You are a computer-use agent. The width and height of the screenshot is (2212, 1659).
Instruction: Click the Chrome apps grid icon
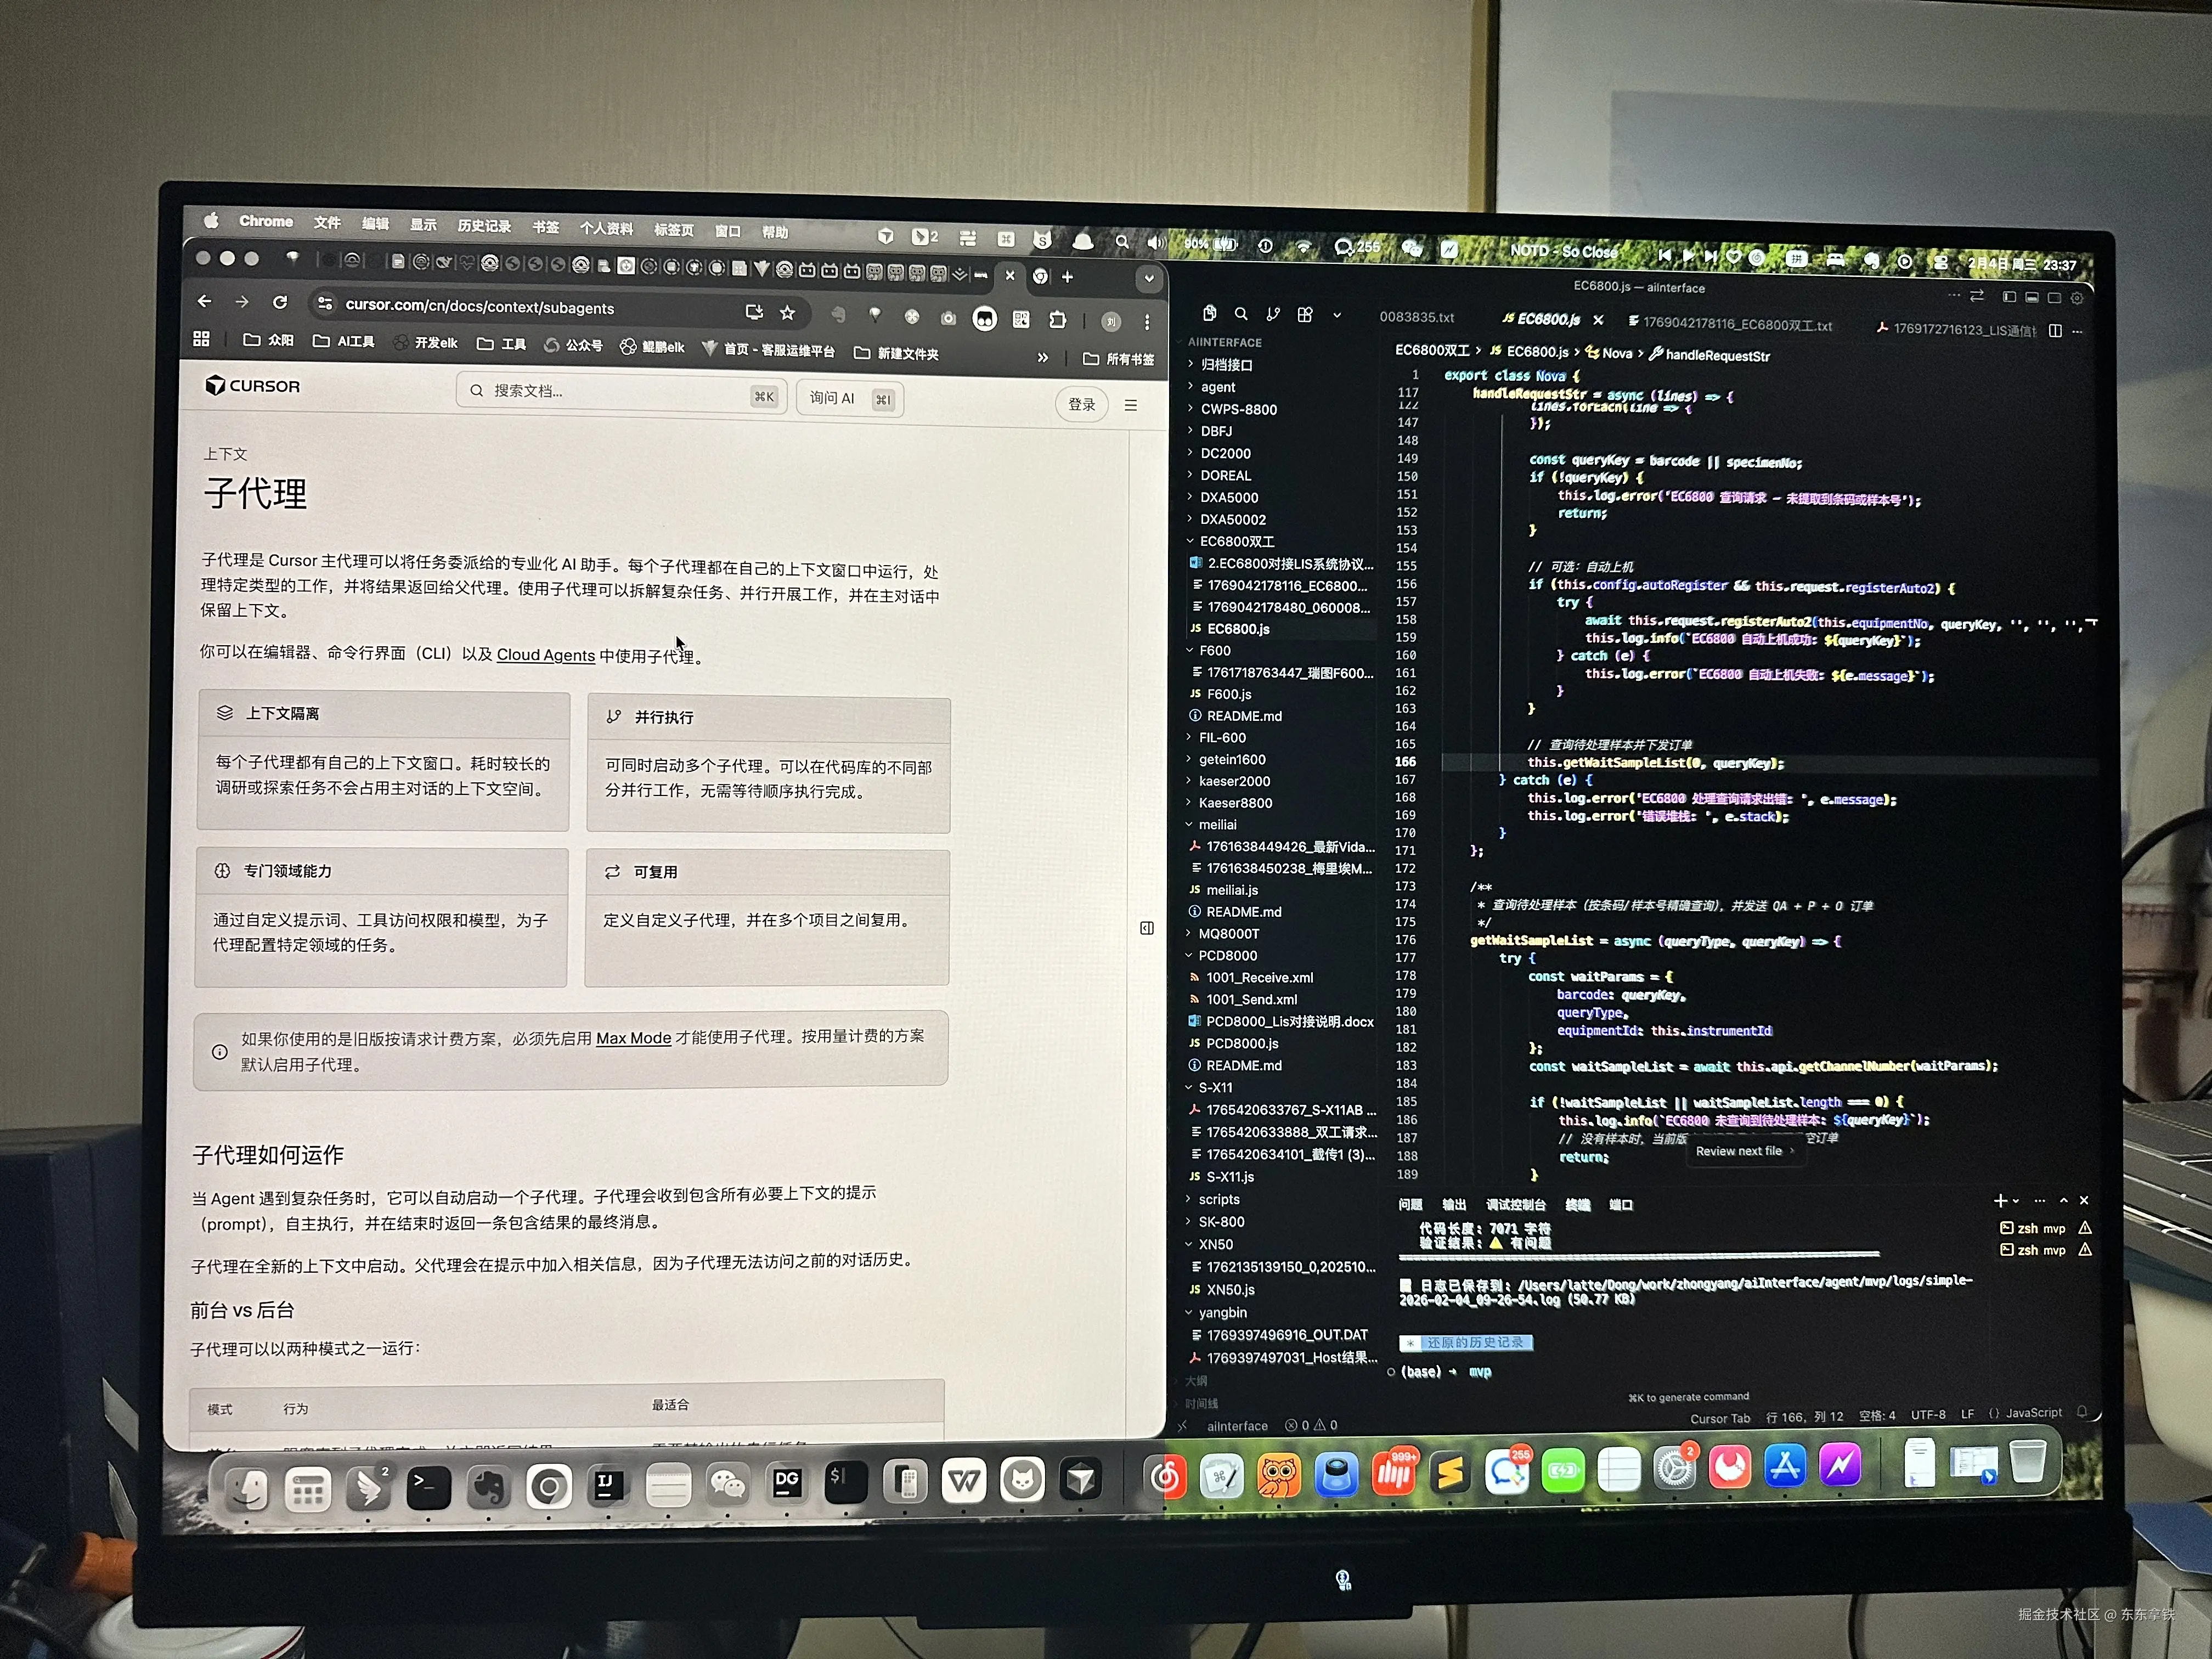click(x=201, y=339)
